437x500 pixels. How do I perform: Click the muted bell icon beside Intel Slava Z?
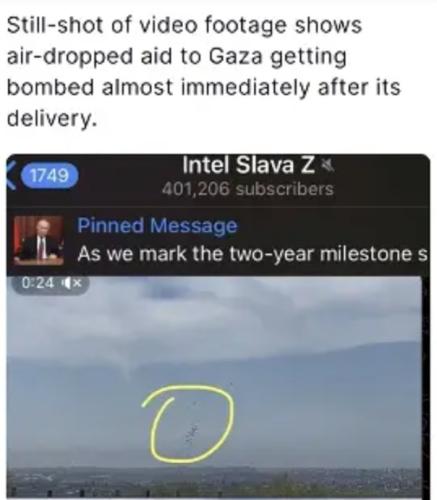(328, 165)
